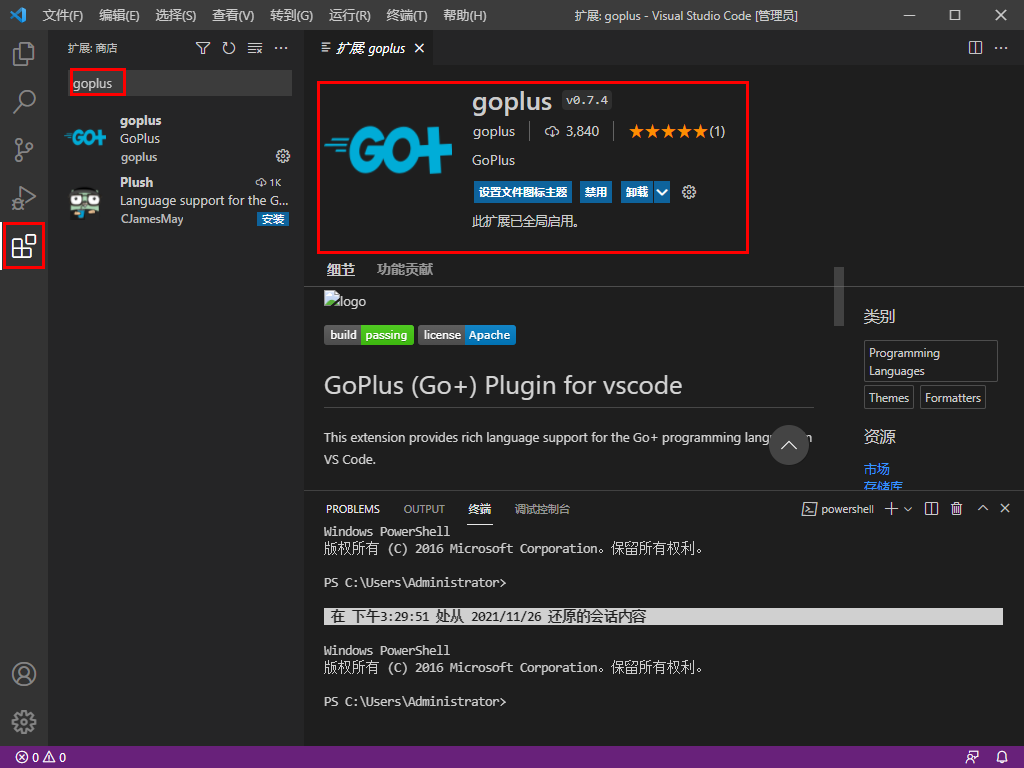Open the Search view in activity bar
The image size is (1024, 768).
[24, 102]
